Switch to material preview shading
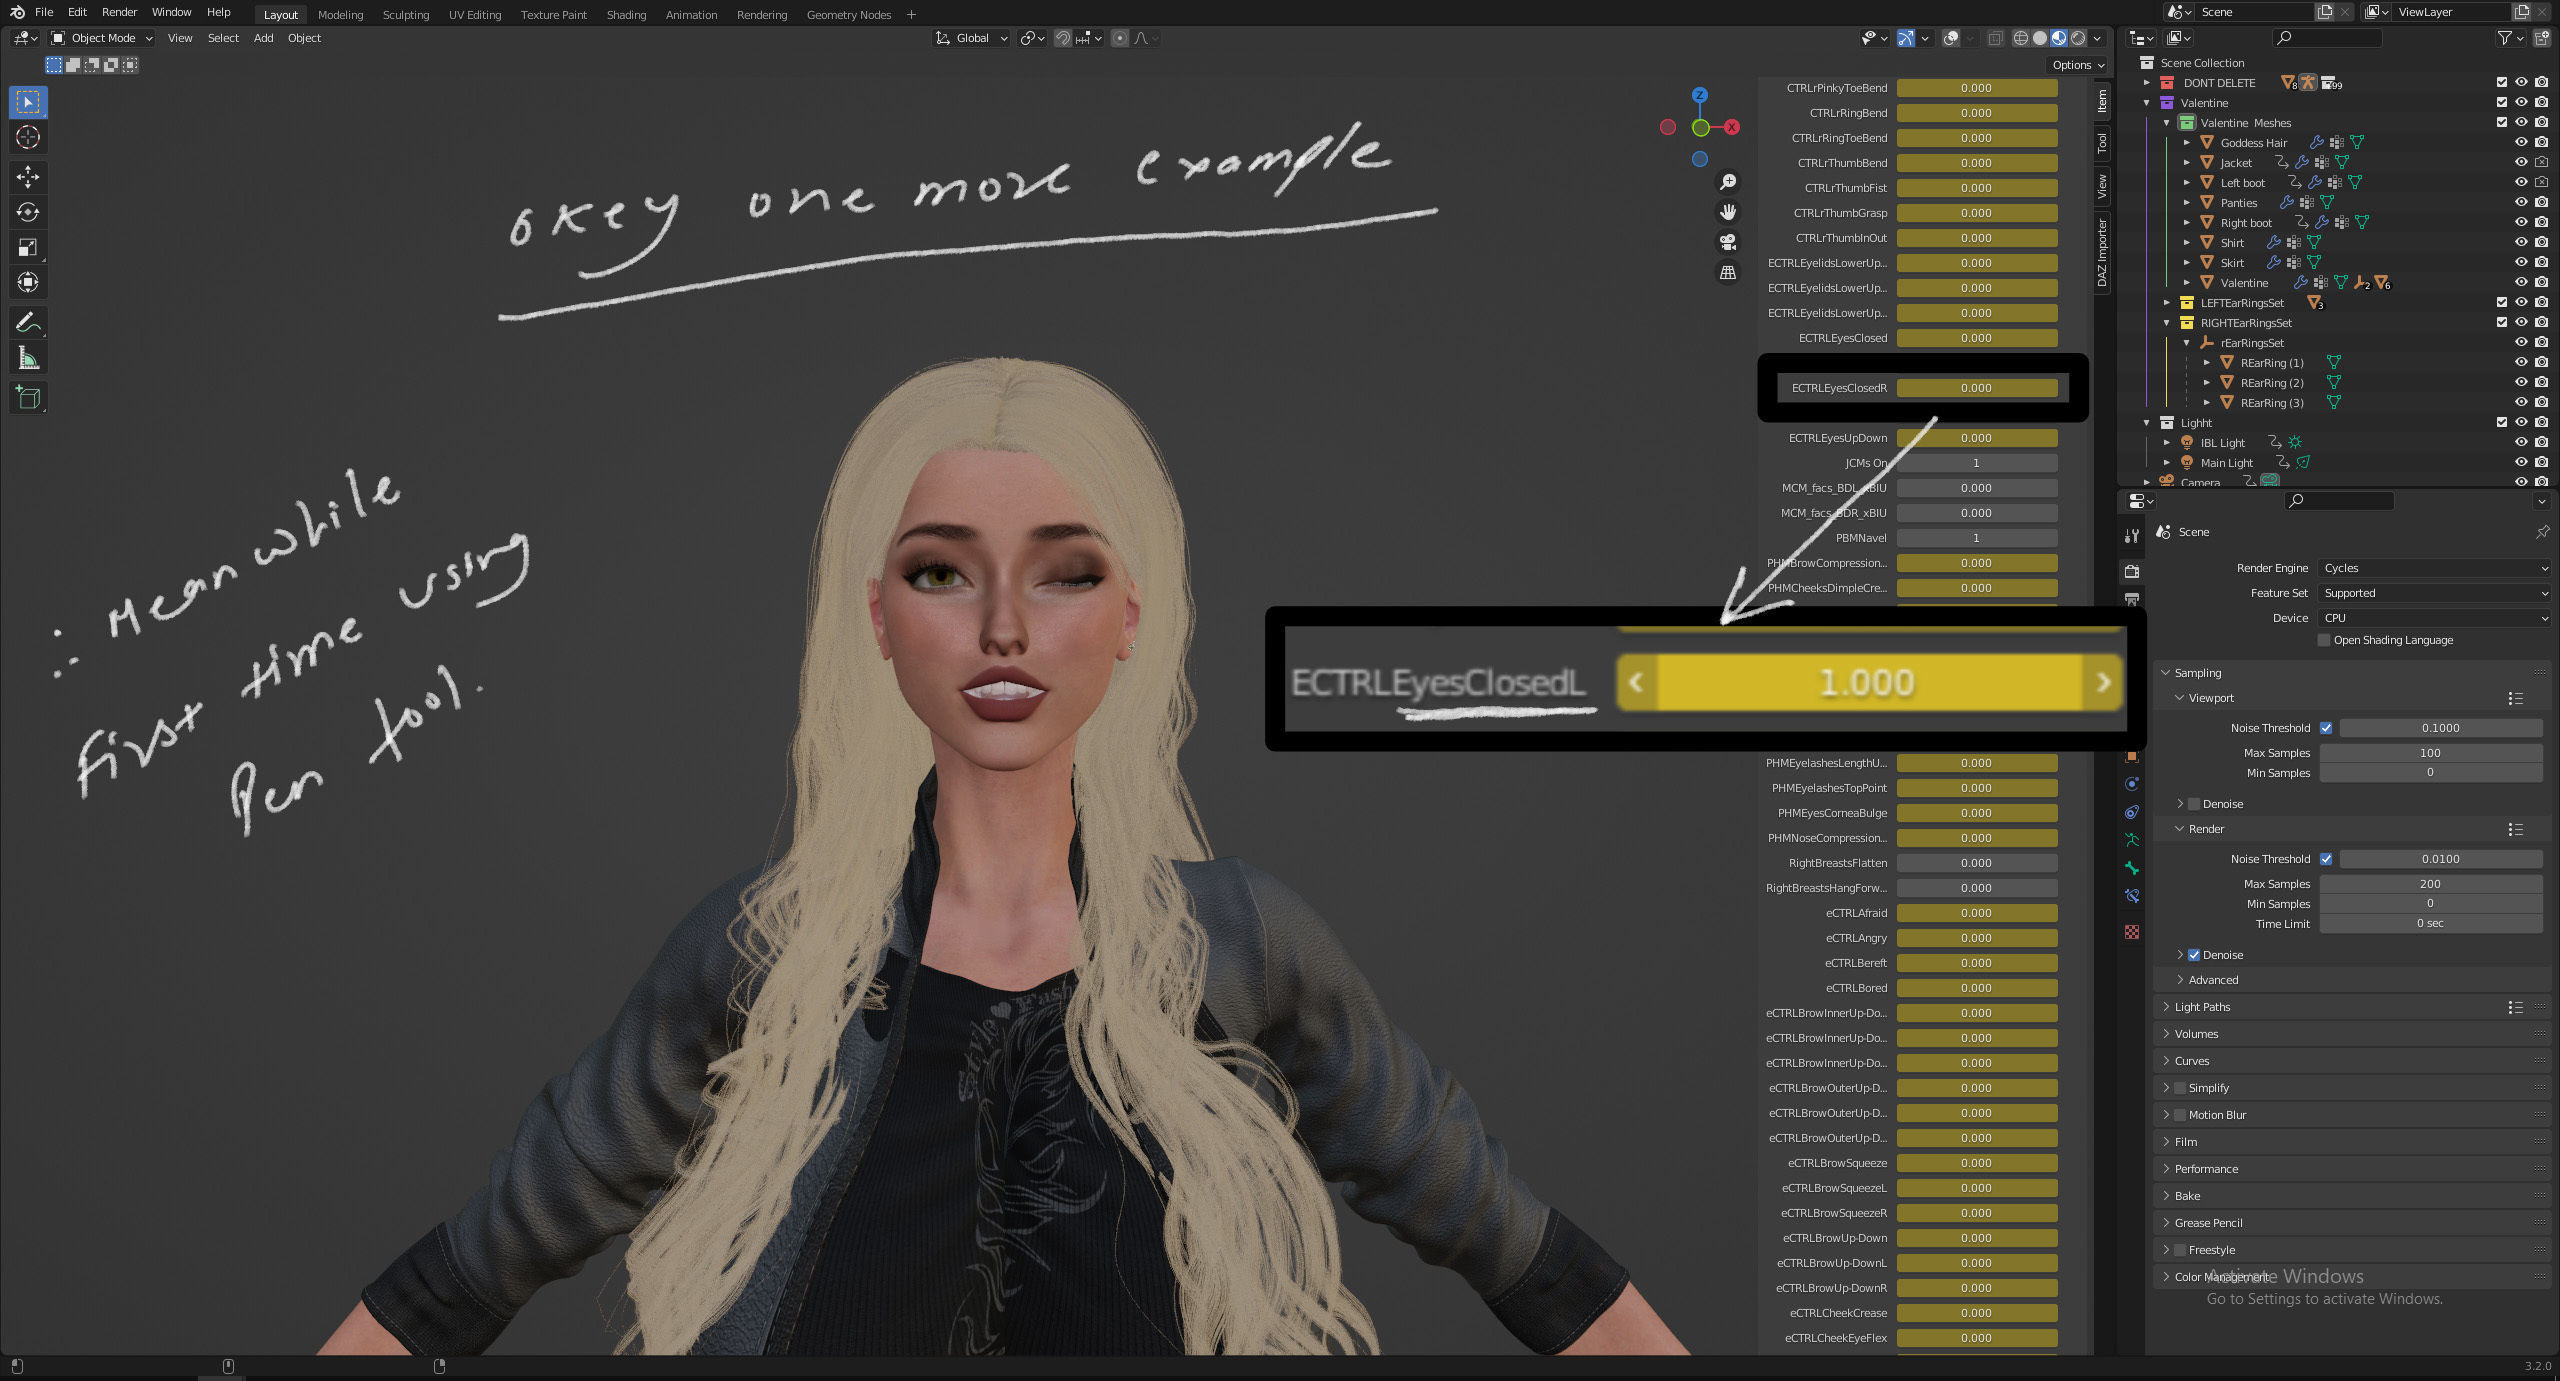 [2059, 38]
